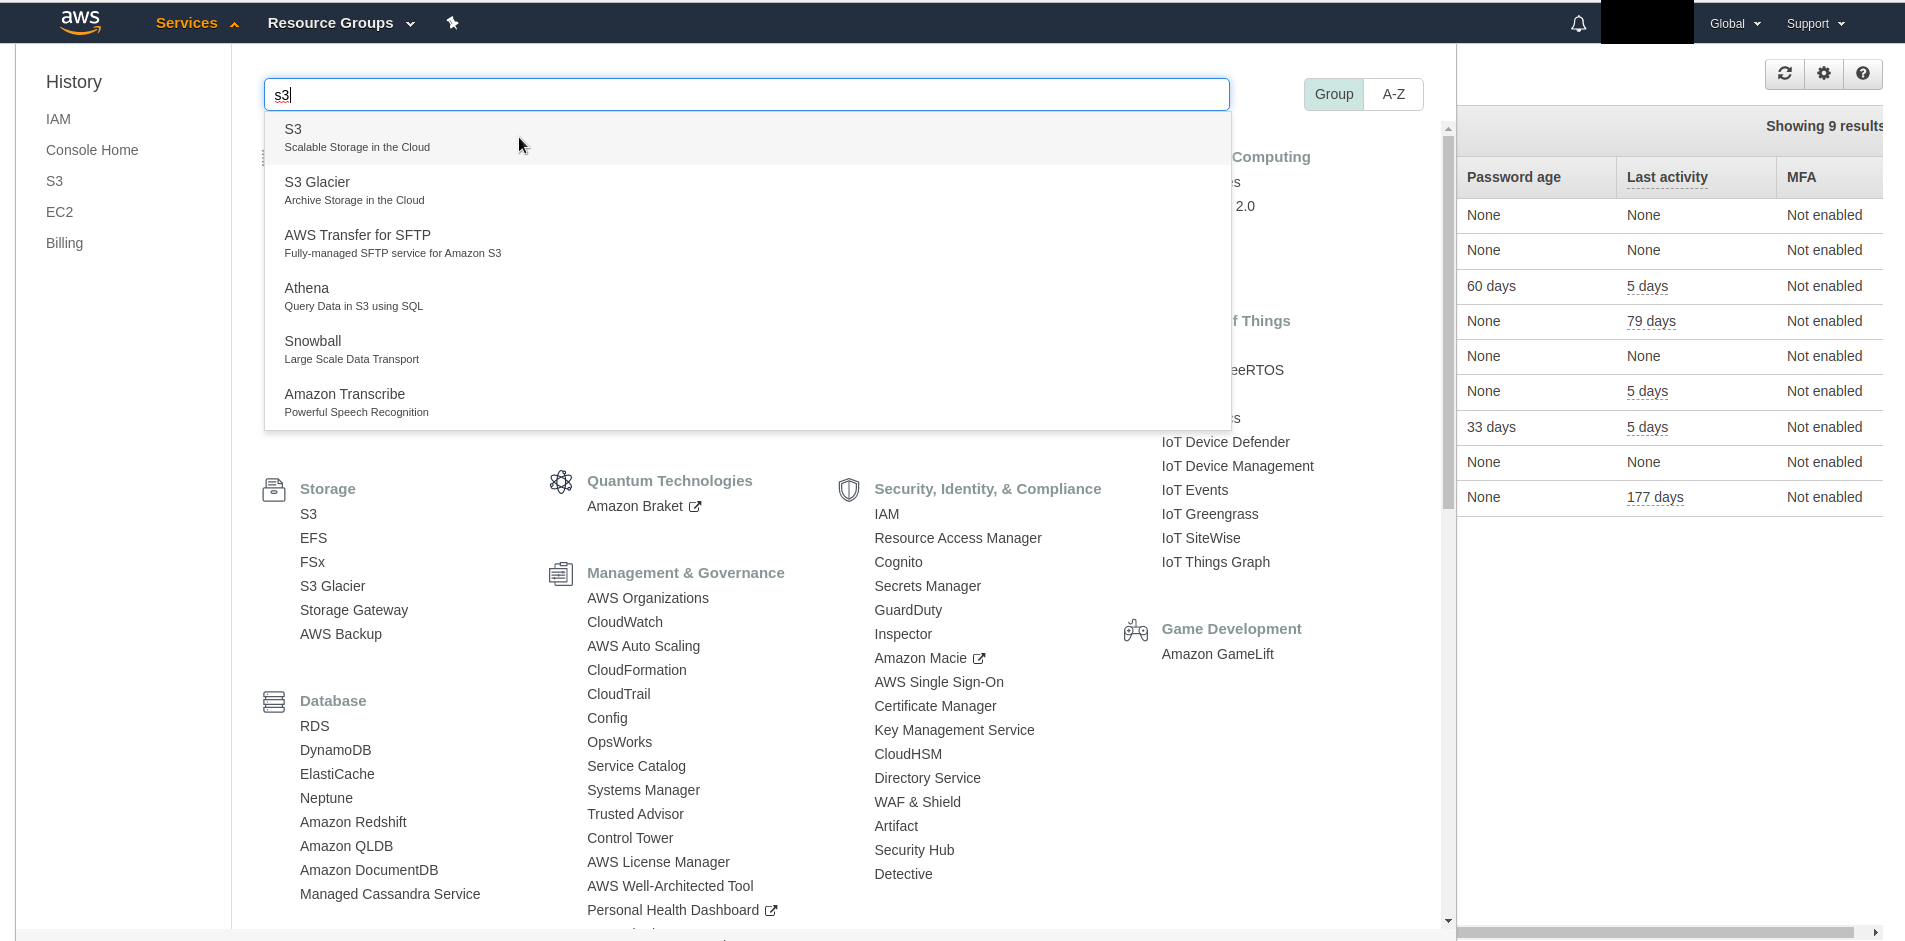The width and height of the screenshot is (1905, 941).
Task: Open Amazon Redshift service
Action: click(x=353, y=822)
